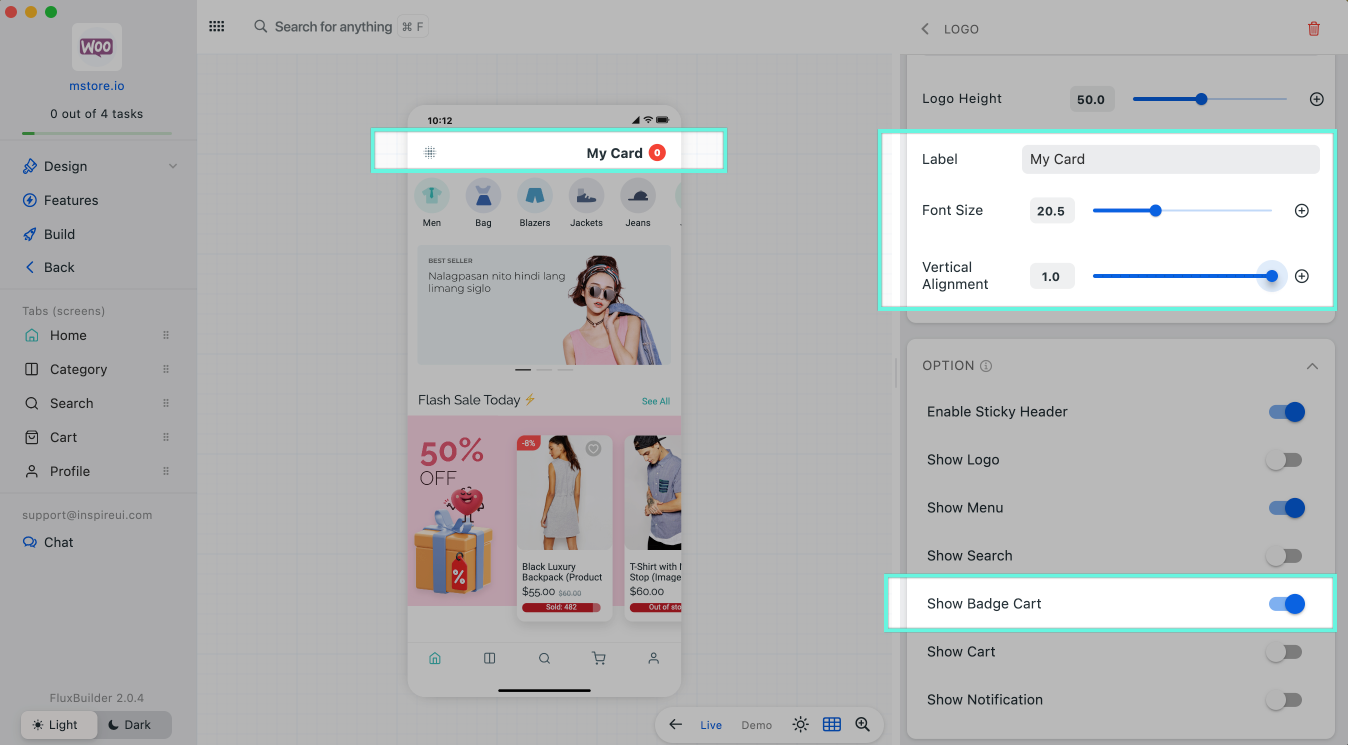1348x745 pixels.
Task: Click the sun brightness icon in bottom toolbar
Action: [800, 725]
